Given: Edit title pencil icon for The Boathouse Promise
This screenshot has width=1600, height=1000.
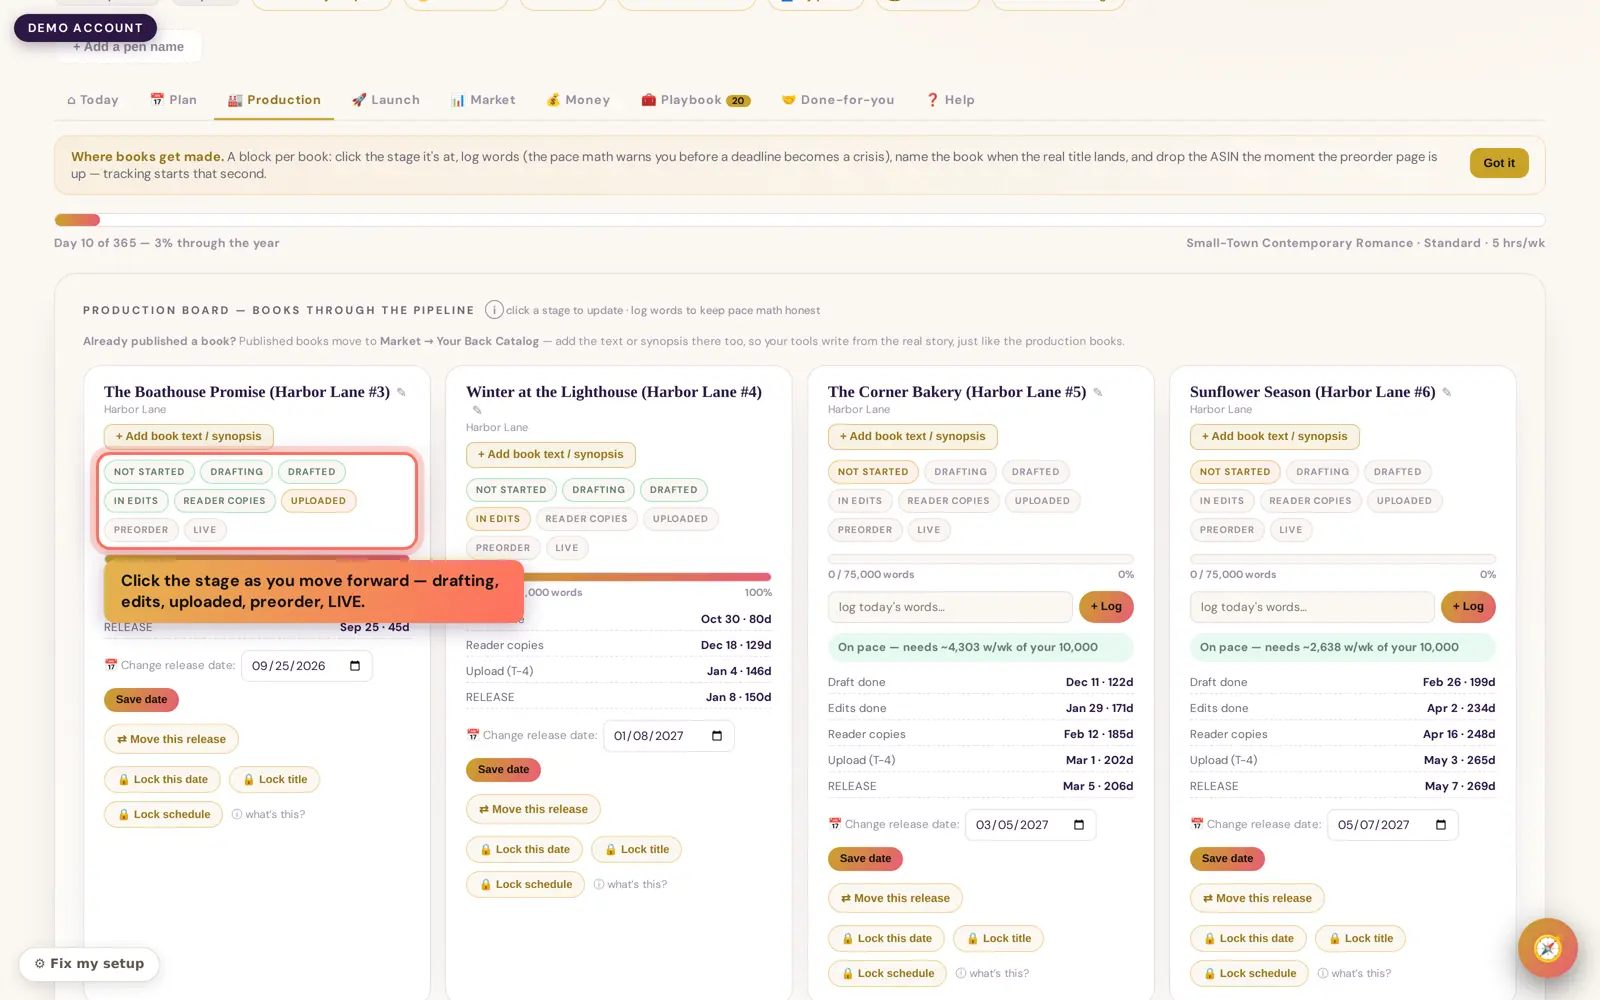Looking at the screenshot, I should 402,392.
